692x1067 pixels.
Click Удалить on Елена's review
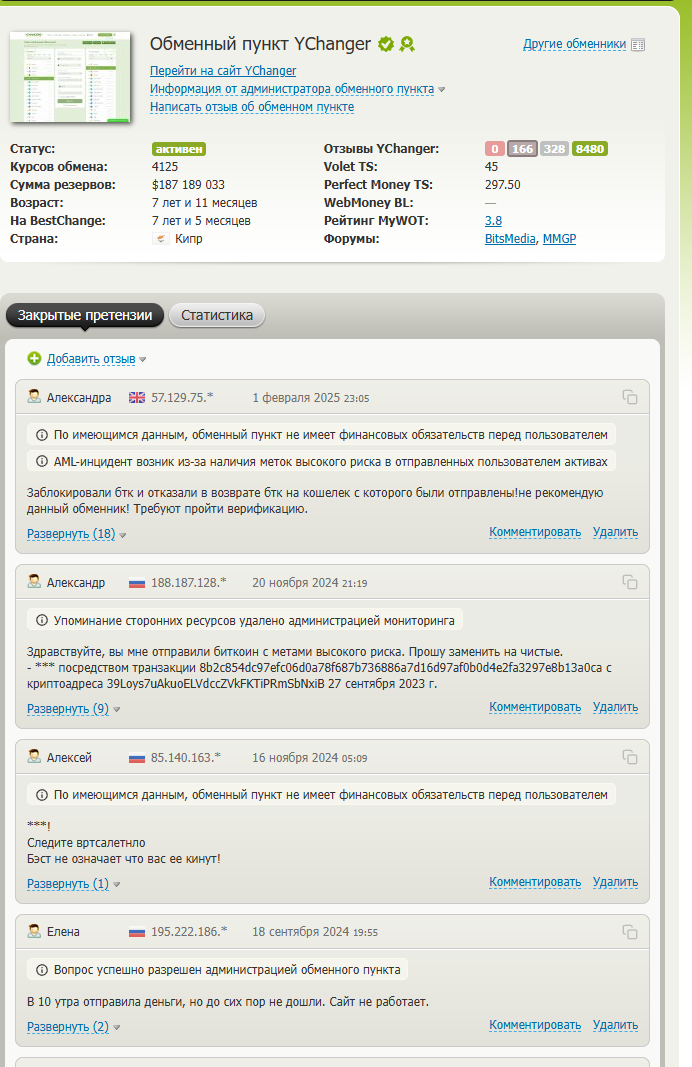click(615, 1025)
